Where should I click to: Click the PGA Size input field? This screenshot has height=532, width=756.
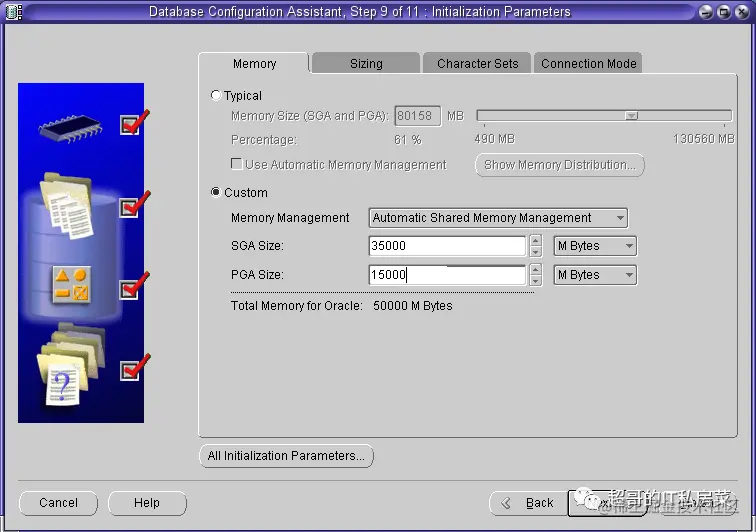click(x=447, y=275)
